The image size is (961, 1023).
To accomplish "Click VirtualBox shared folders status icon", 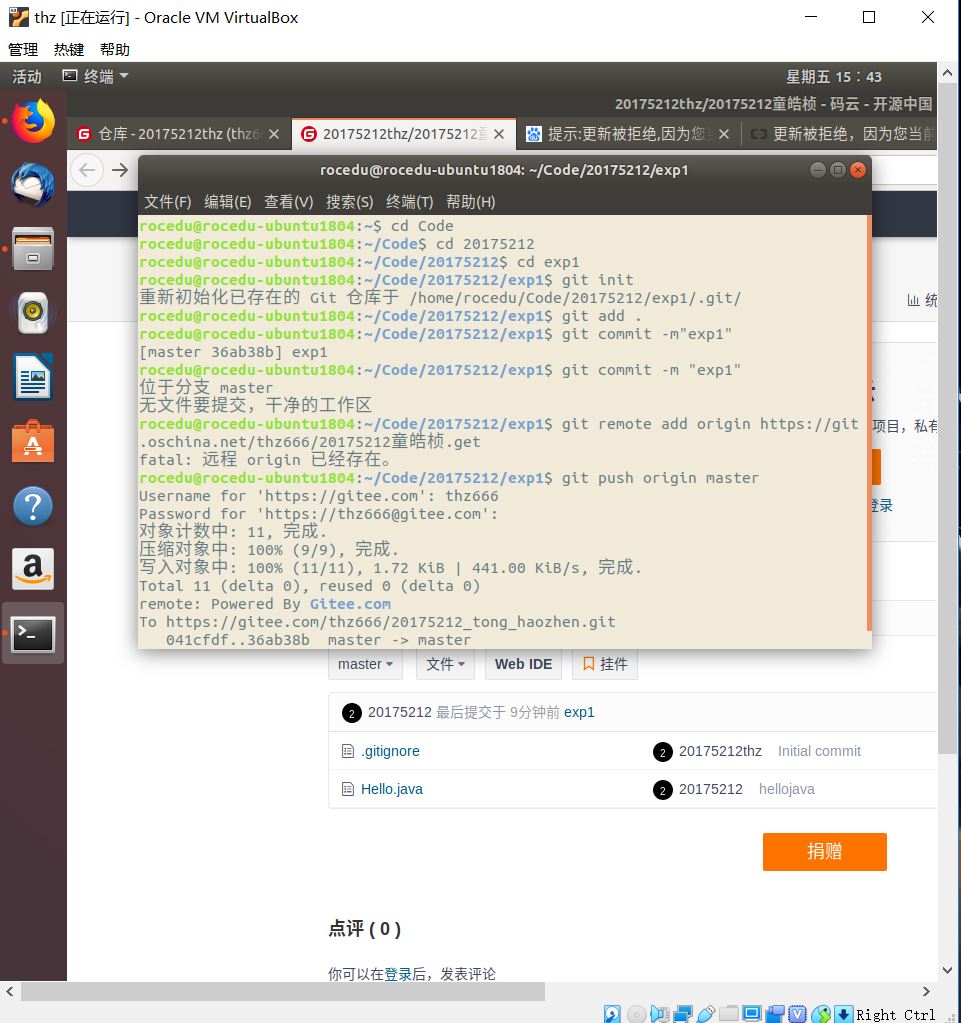I will click(x=729, y=1013).
